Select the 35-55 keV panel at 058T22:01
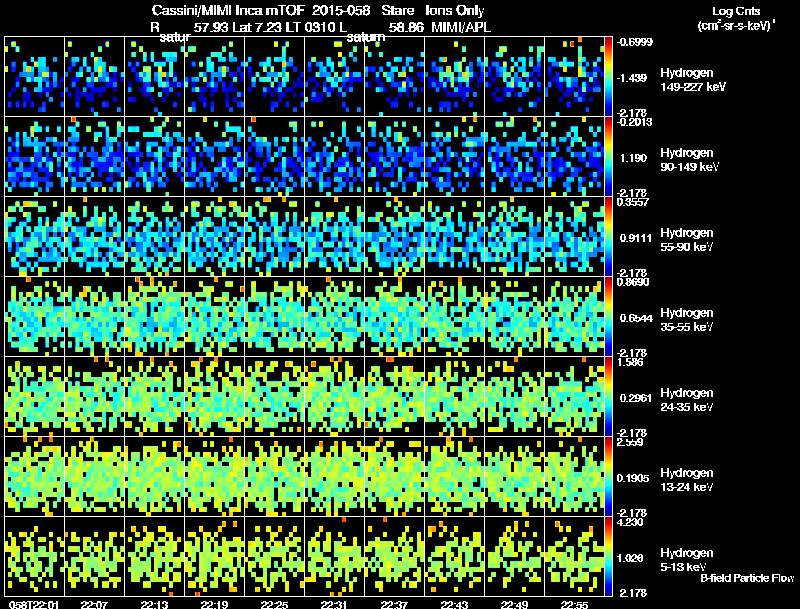Screen dimensions: 800x609 34,317
